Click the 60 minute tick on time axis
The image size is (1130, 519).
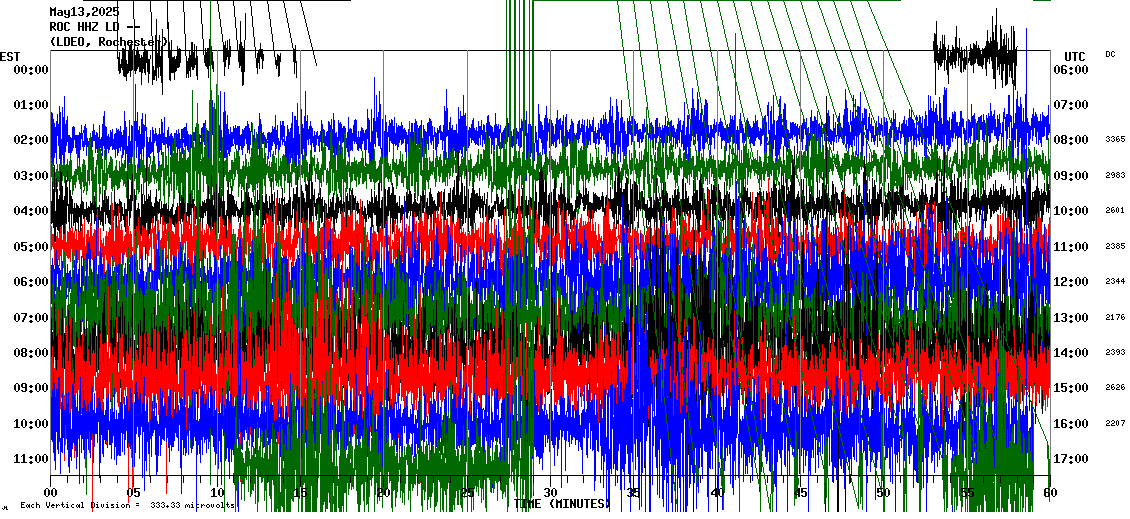1048,493
